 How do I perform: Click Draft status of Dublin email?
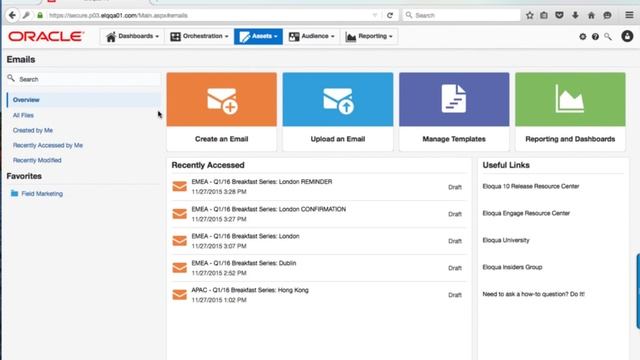[455, 268]
